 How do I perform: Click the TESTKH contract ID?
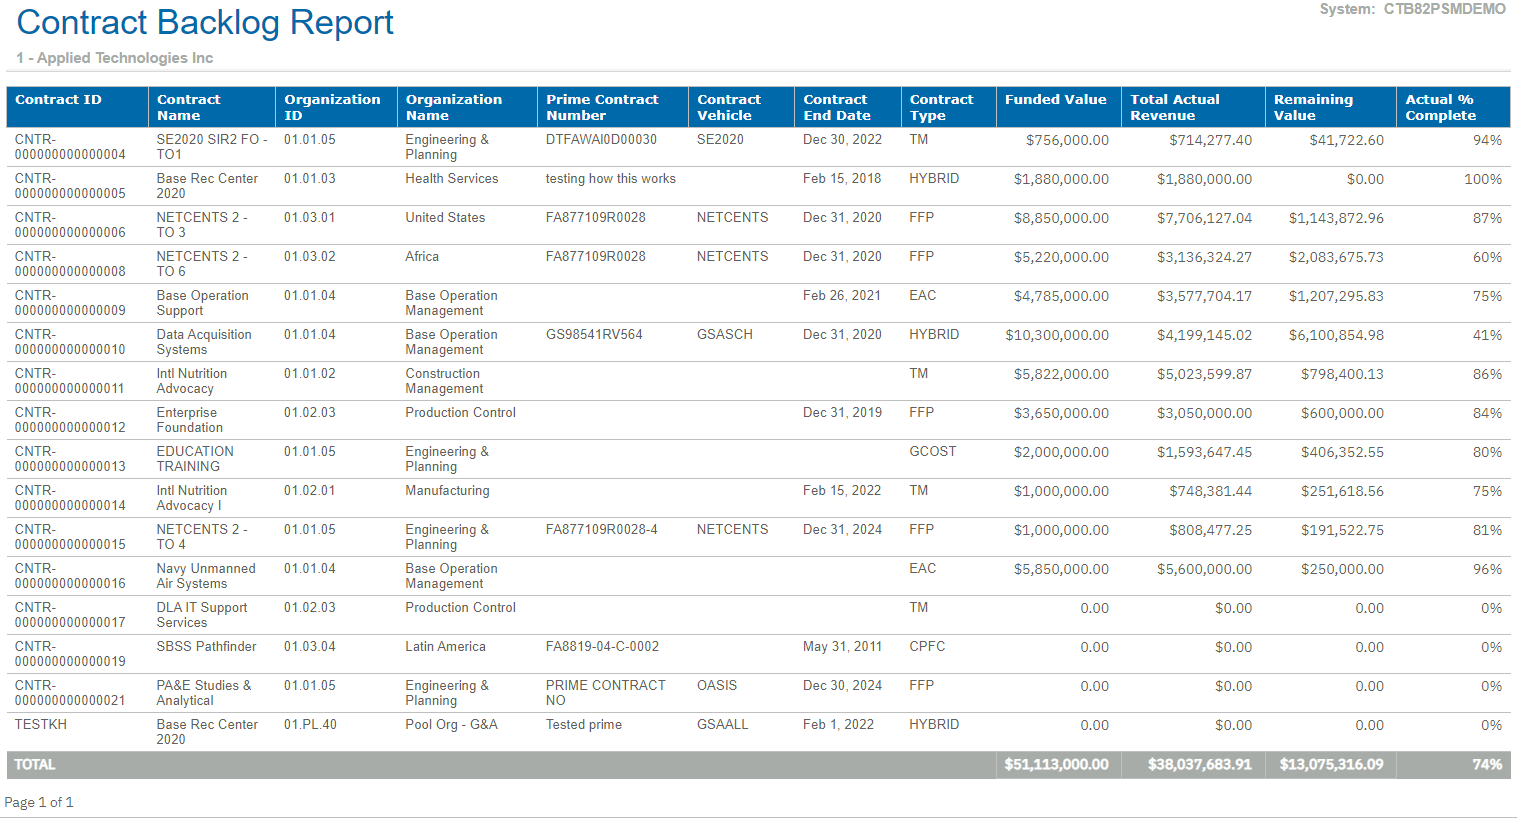click(41, 725)
